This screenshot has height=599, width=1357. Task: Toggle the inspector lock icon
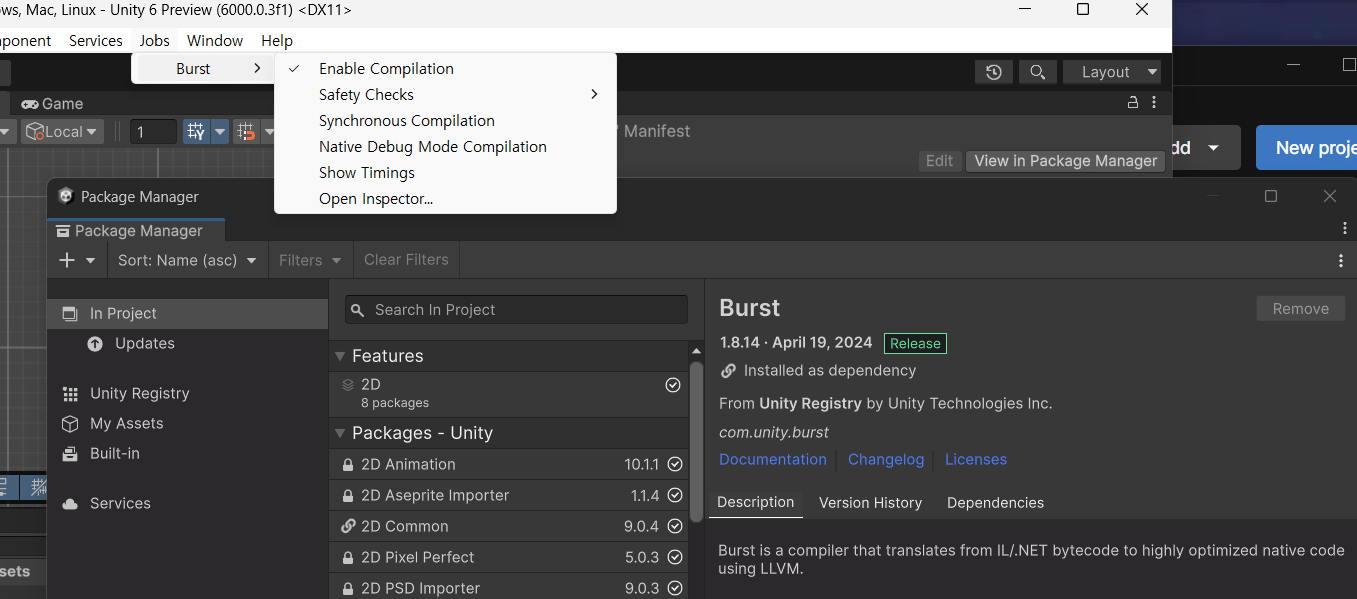tap(1133, 103)
